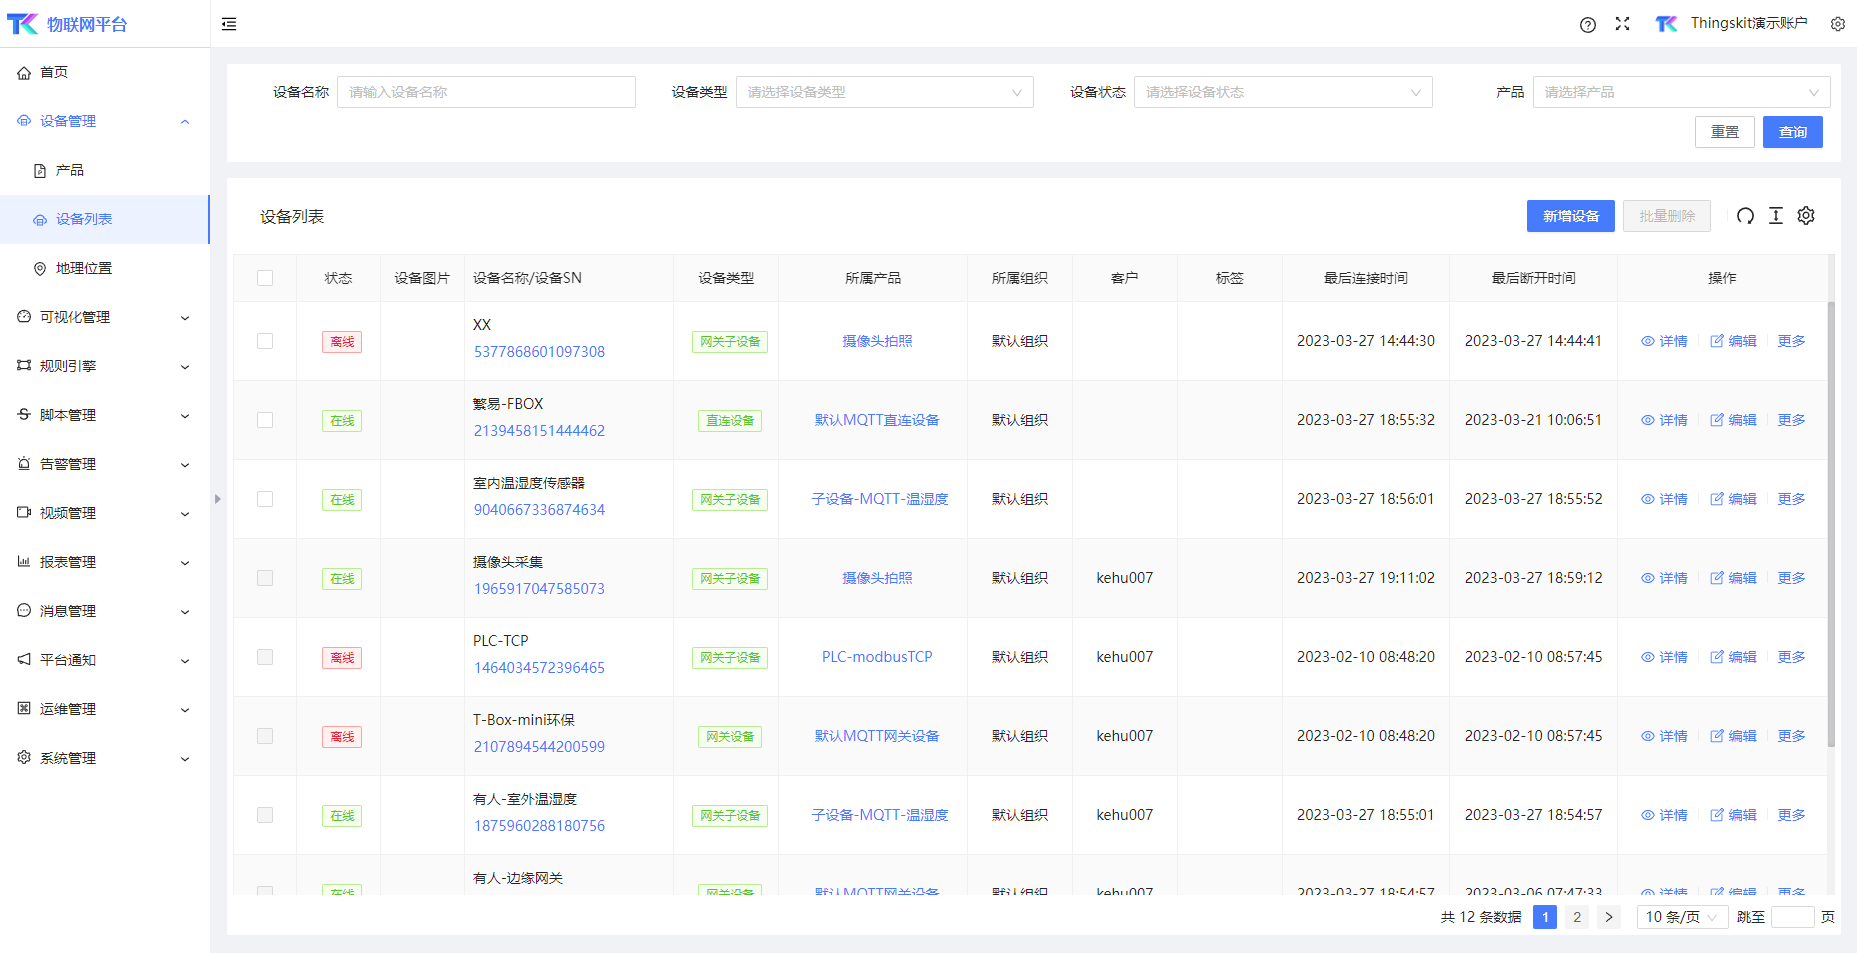The image size is (1857, 953).
Task: Open details for PLC-TCP device
Action: point(1664,658)
